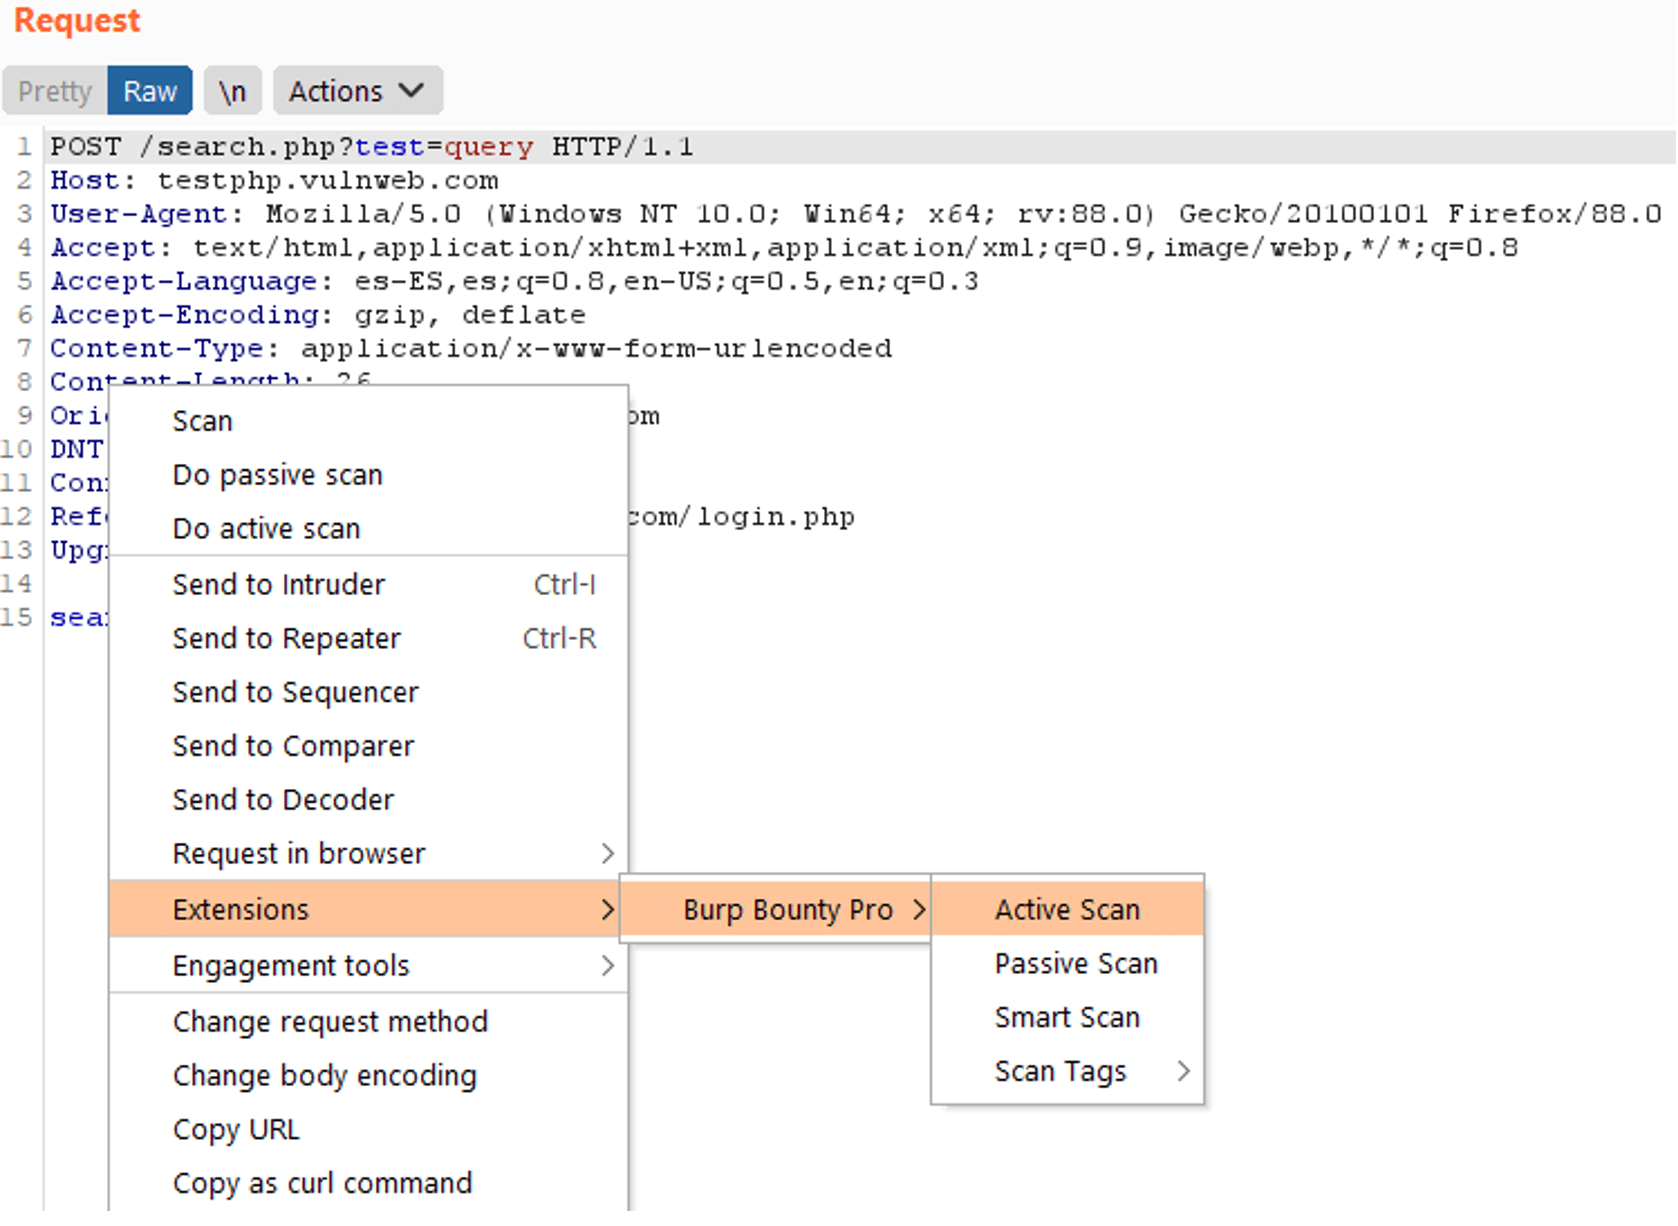Start a Burp Bounty Active Scan

1066,909
